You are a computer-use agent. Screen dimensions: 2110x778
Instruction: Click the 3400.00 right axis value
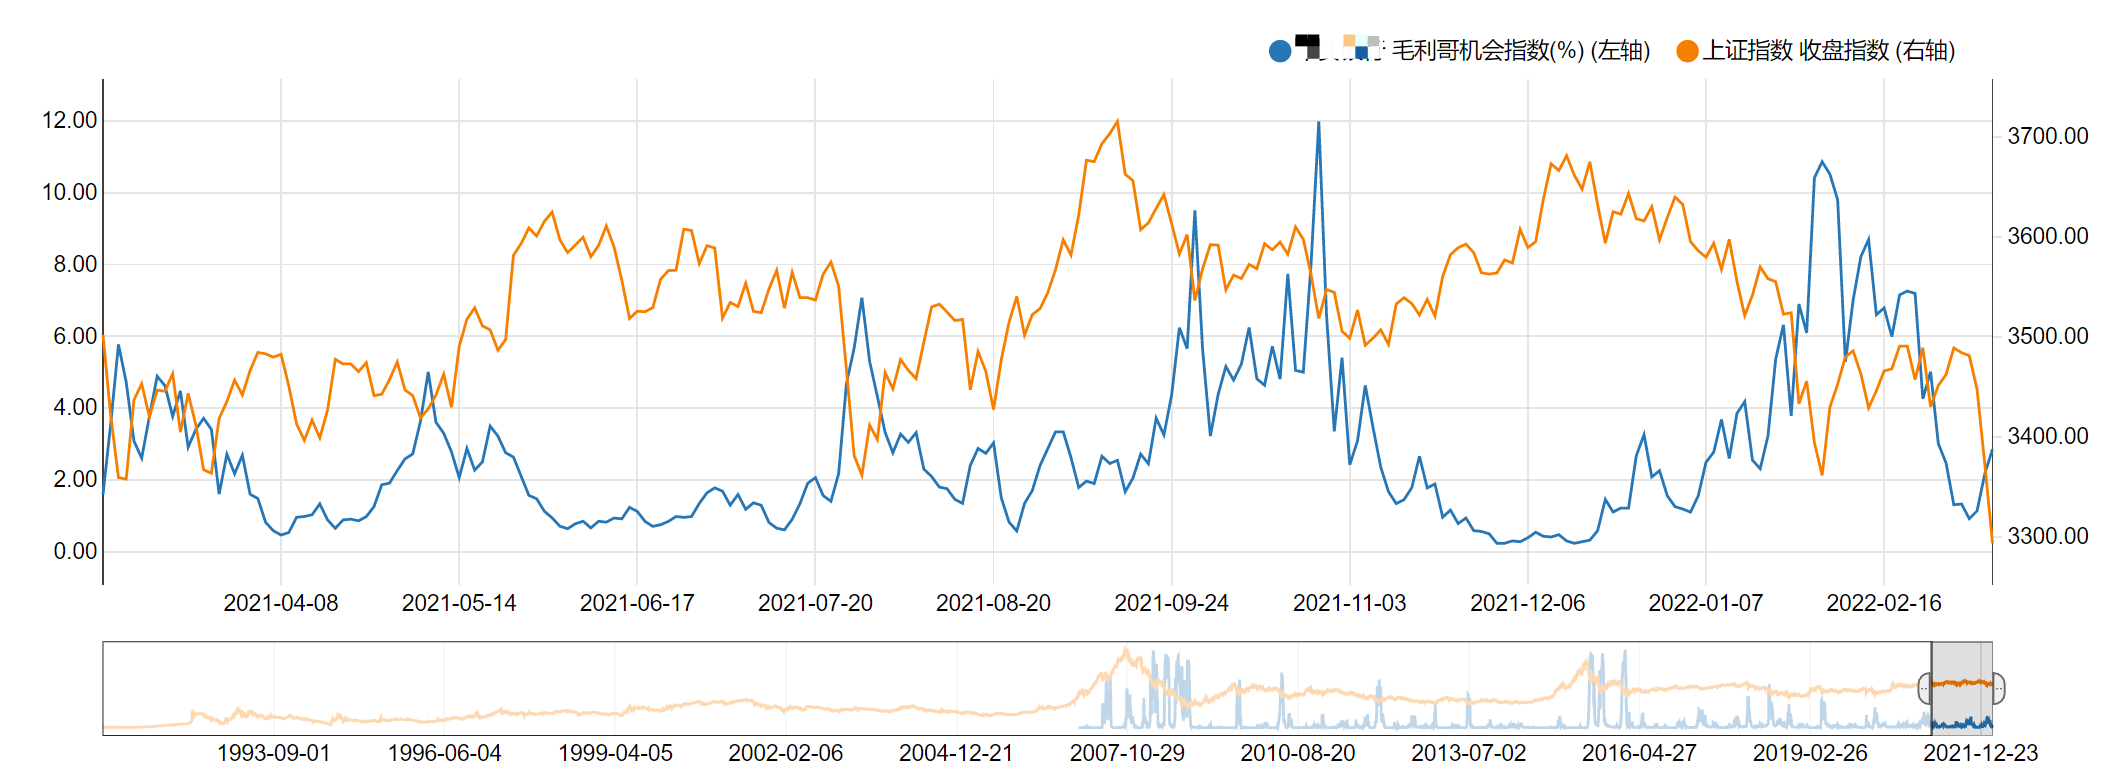pyautogui.click(x=2048, y=436)
